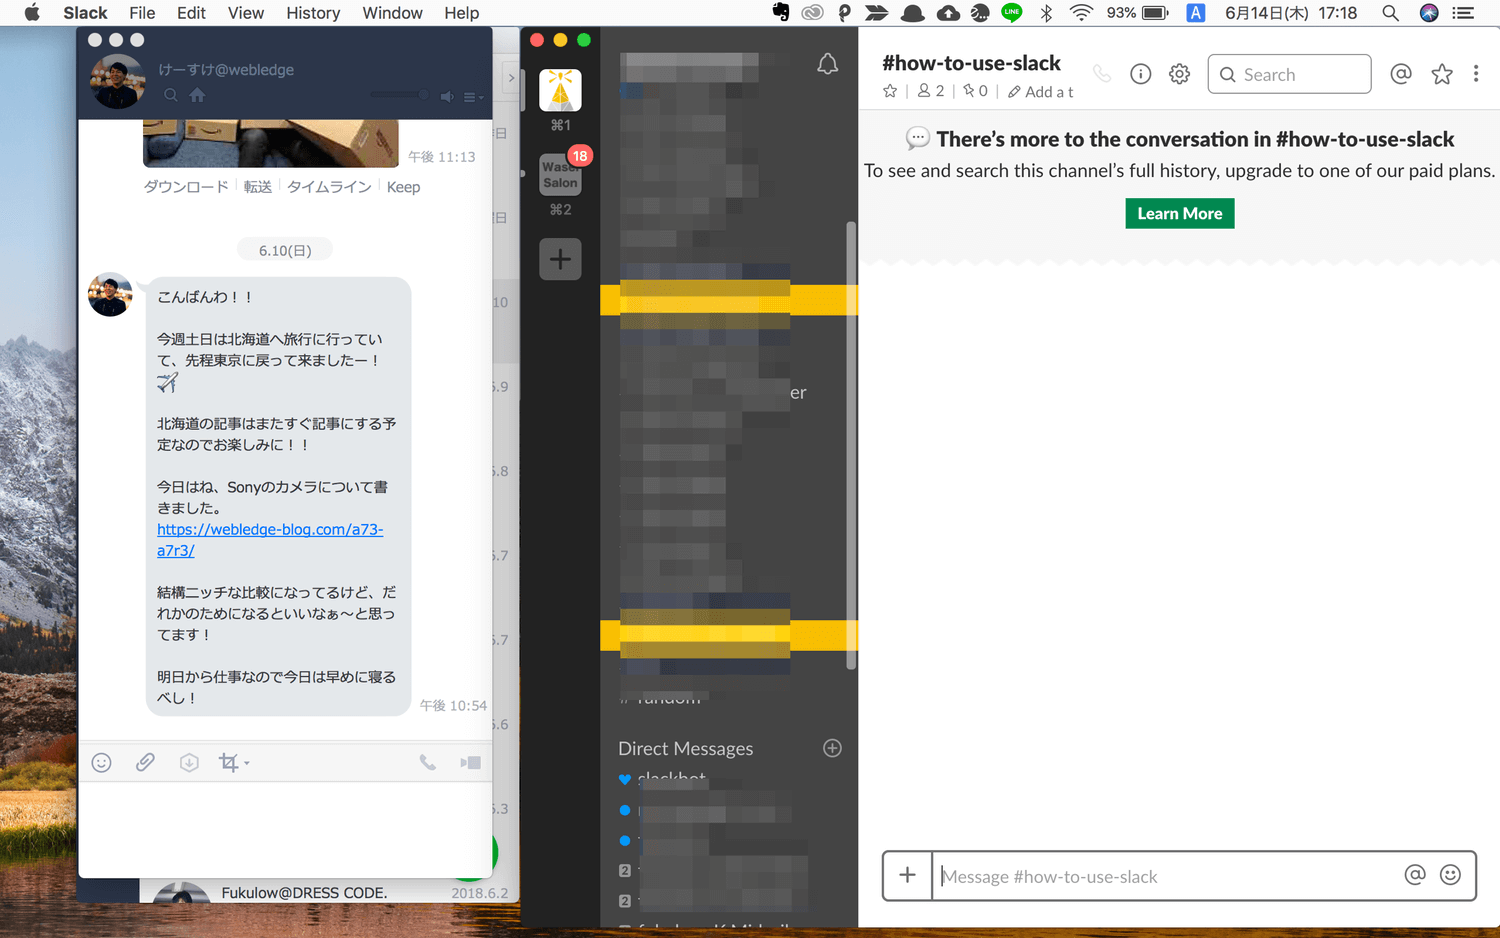The image size is (1500, 938).
Task: Add a new workspace with the plus button
Action: pyautogui.click(x=560, y=259)
